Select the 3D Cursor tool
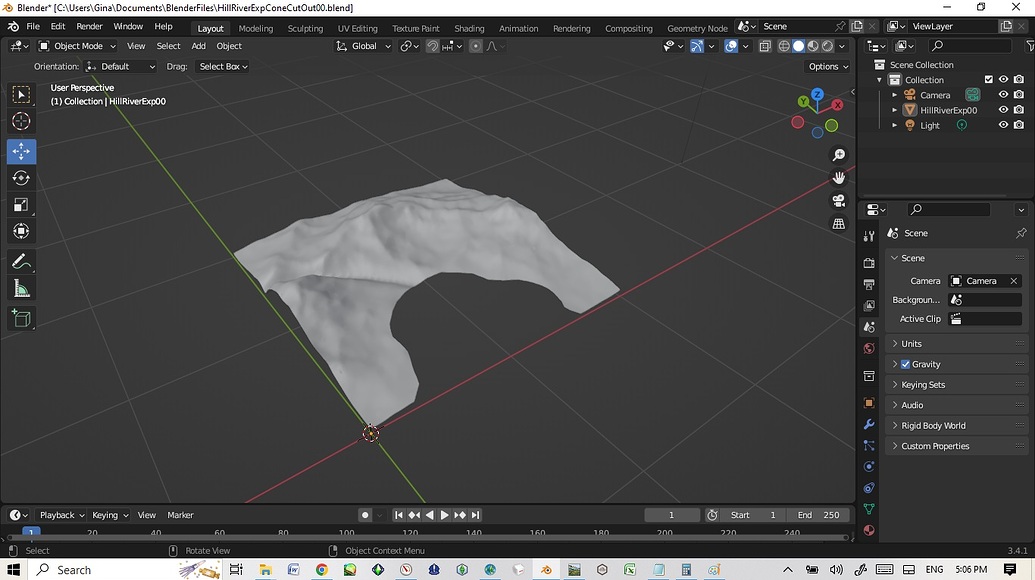This screenshot has width=1035, height=580. pyautogui.click(x=21, y=121)
